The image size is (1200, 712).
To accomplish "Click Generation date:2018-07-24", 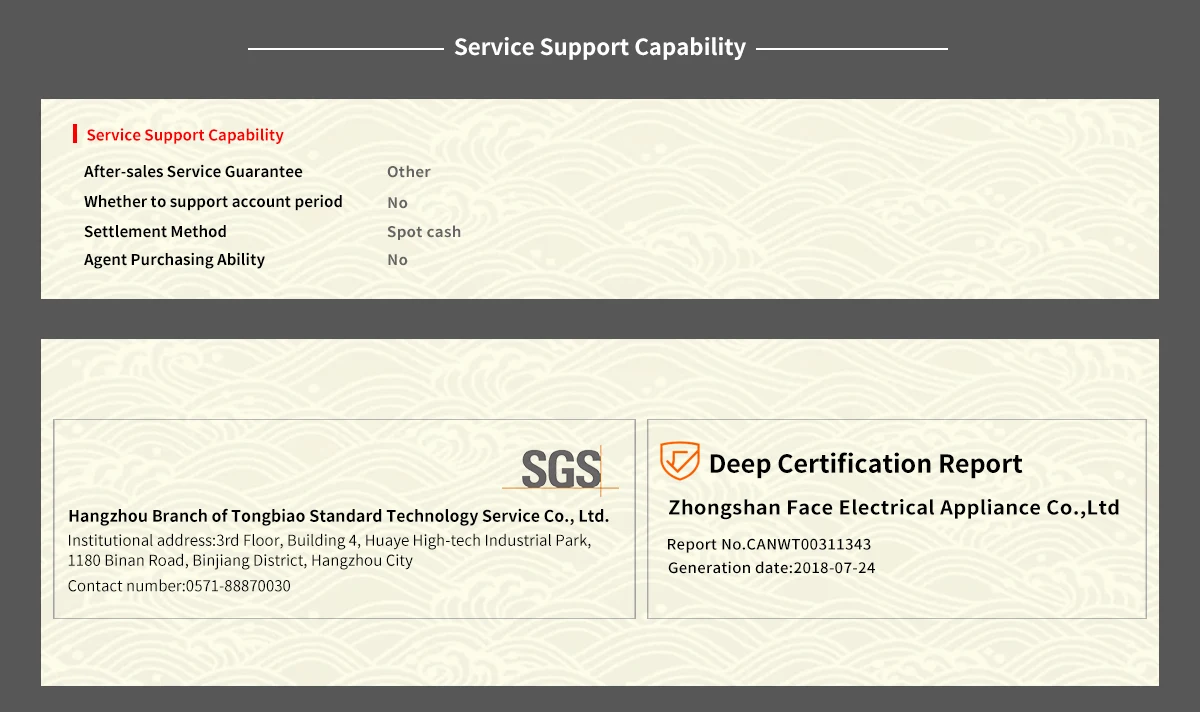I will (771, 568).
